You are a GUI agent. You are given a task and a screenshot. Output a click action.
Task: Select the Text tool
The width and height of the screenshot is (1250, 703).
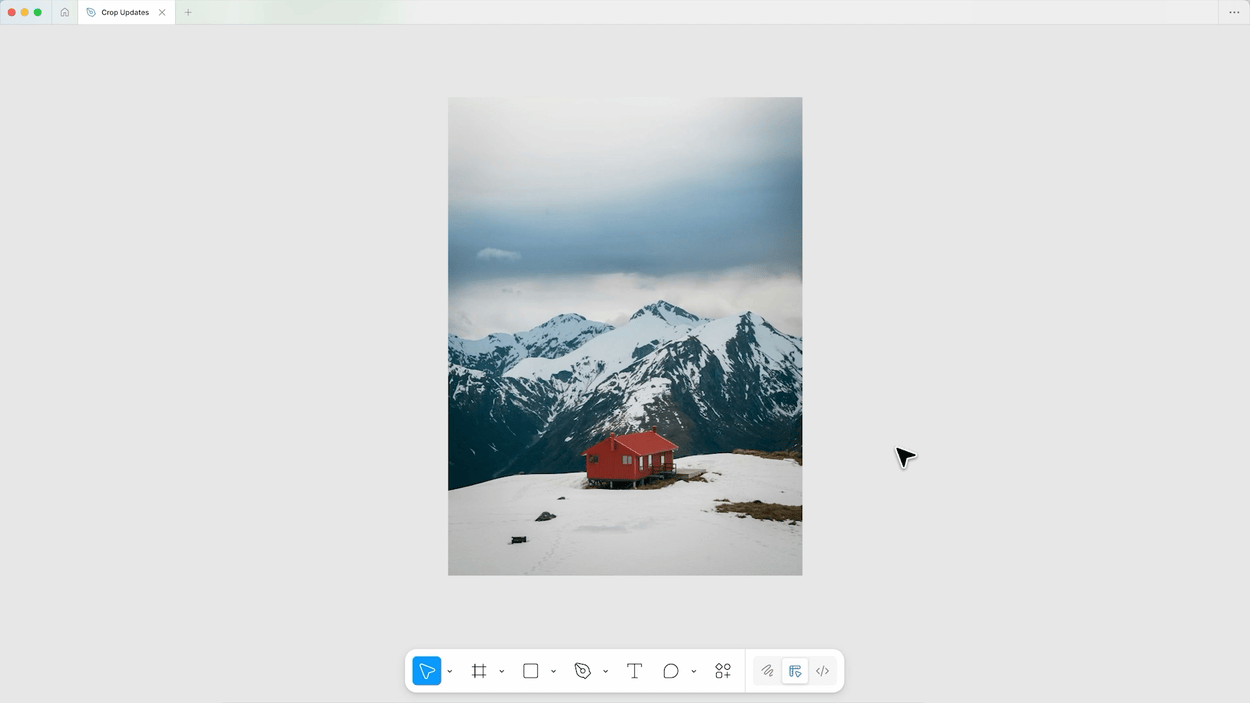634,671
